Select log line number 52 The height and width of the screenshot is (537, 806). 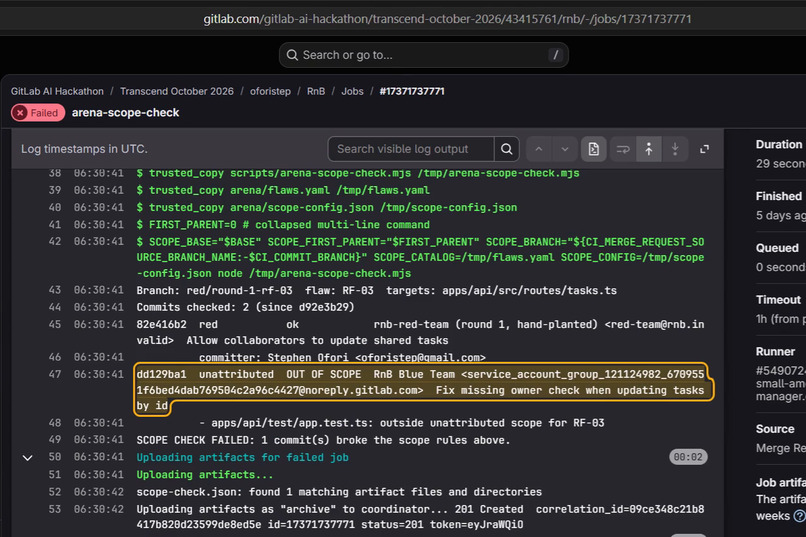click(54, 492)
